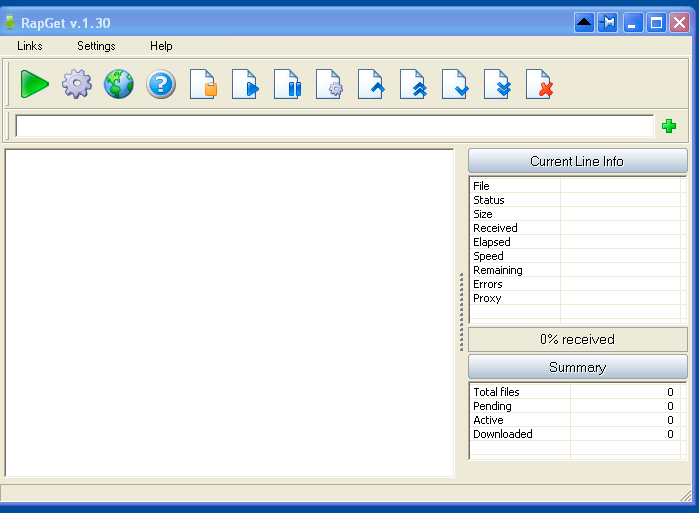Start downloads with the green play button
Screen dimensions: 699x513
pyautogui.click(x=34, y=84)
